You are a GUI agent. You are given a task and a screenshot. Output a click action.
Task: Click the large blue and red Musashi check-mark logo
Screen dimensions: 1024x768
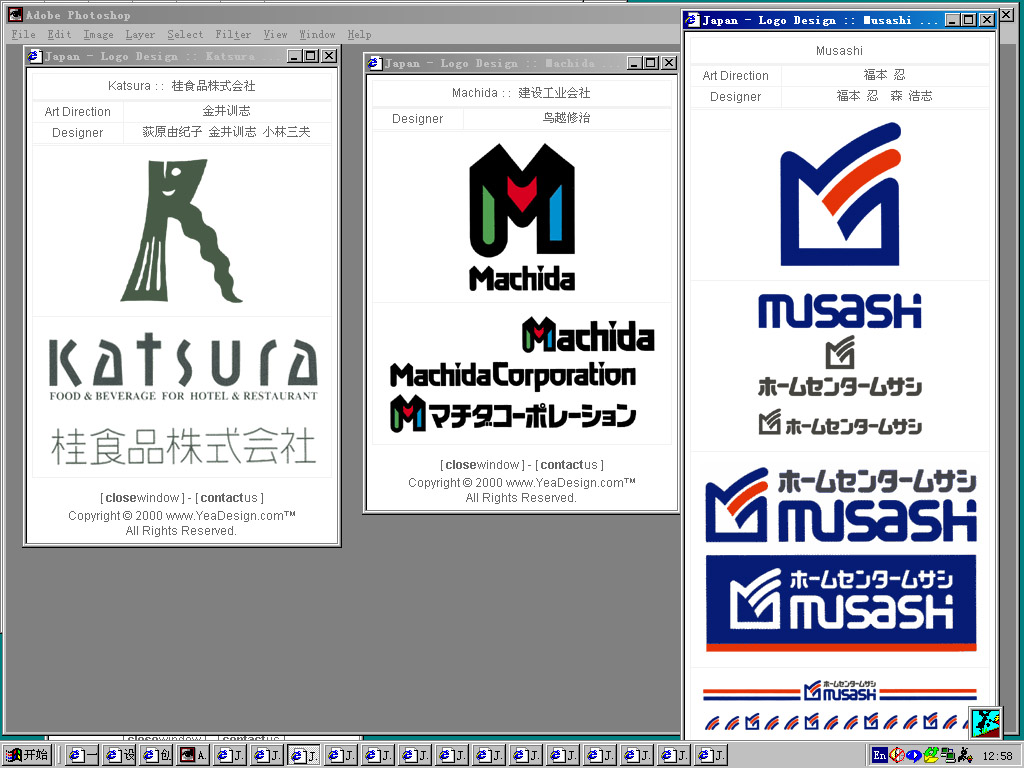click(x=840, y=194)
